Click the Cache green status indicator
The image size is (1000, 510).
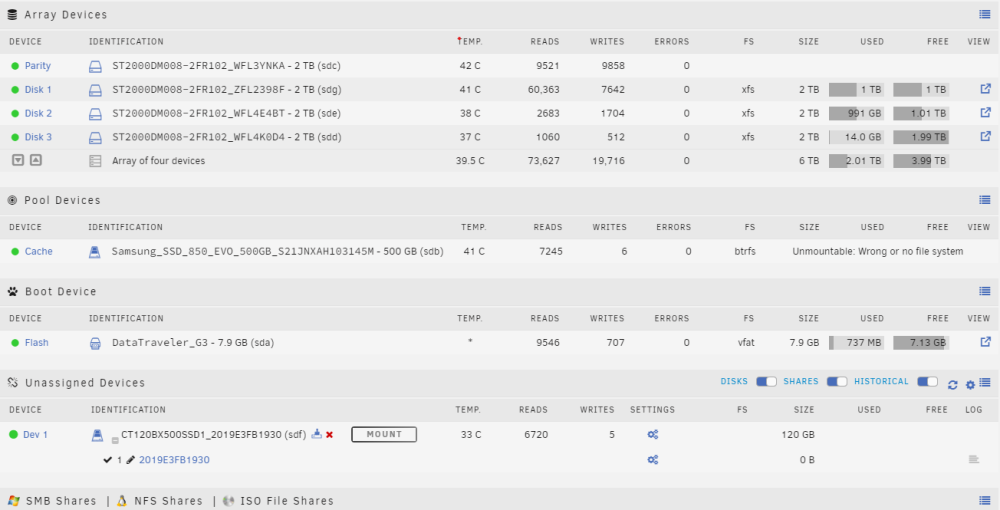[x=15, y=252]
